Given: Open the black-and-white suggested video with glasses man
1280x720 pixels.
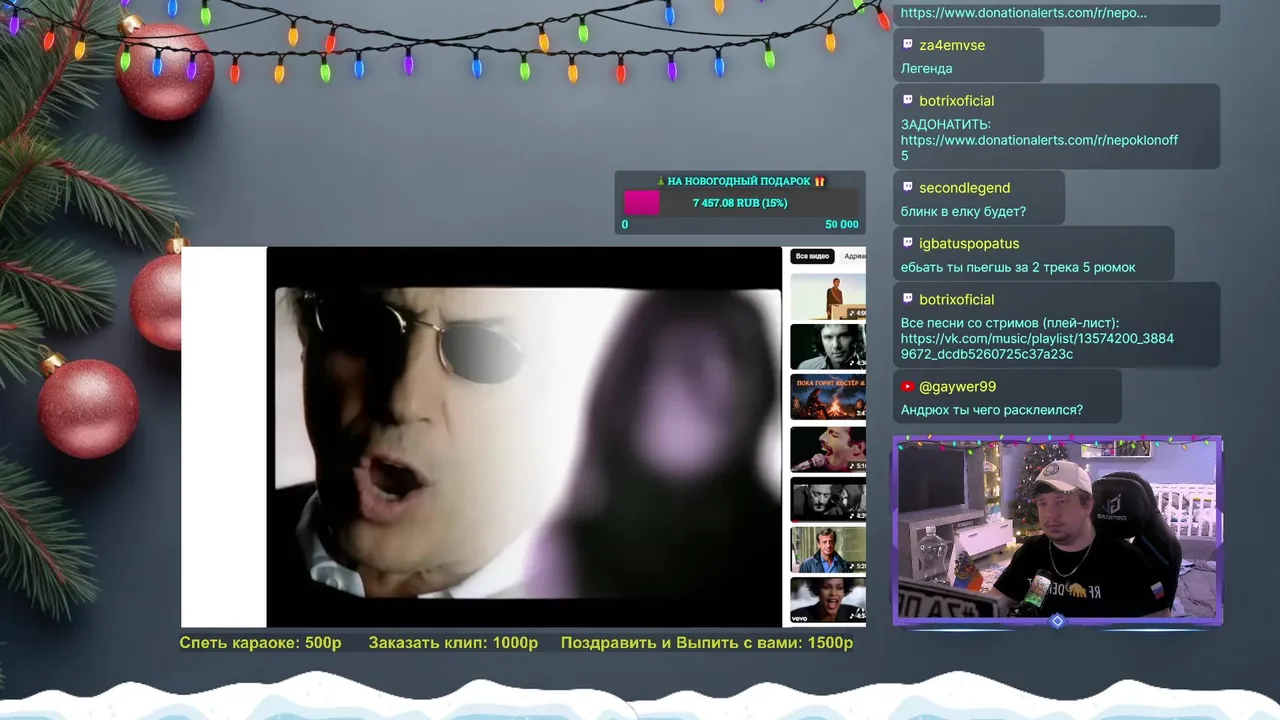Looking at the screenshot, I should pyautogui.click(x=828, y=499).
